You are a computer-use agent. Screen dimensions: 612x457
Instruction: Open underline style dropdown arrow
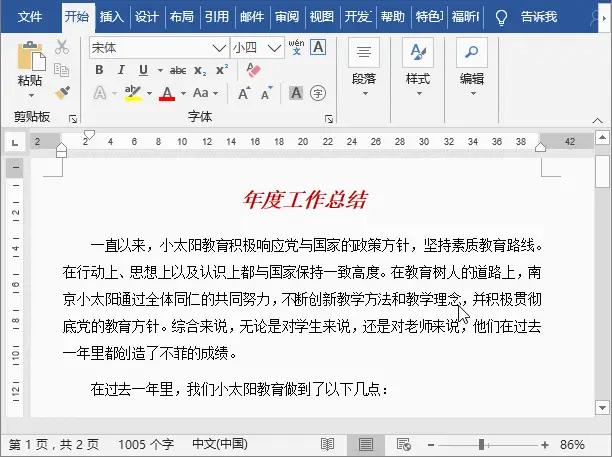coord(160,71)
